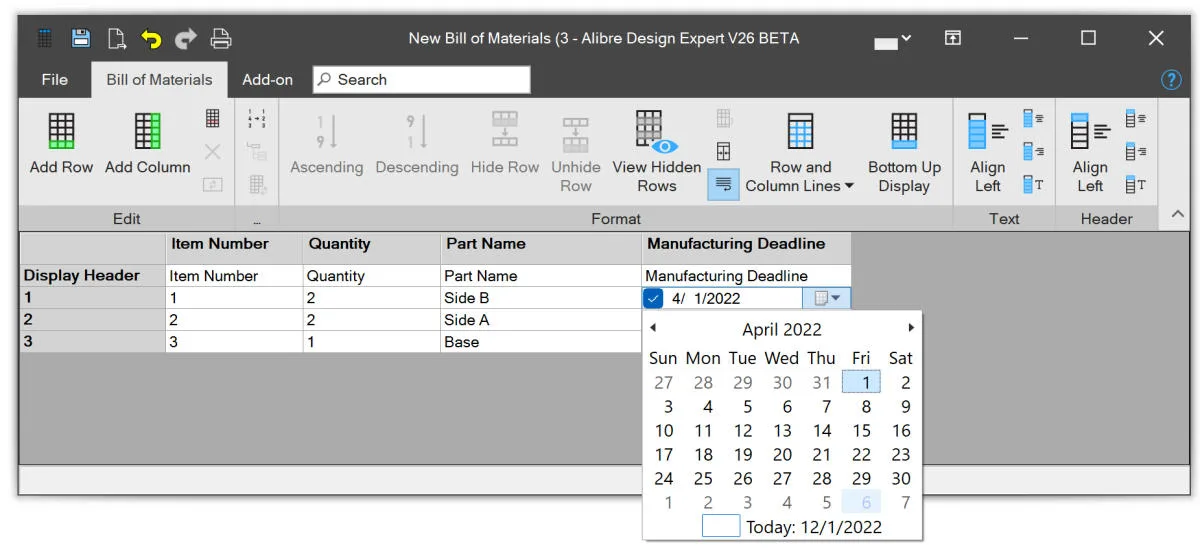The image size is (1200, 550).
Task: Select the Side B part name cell
Action: 541,298
